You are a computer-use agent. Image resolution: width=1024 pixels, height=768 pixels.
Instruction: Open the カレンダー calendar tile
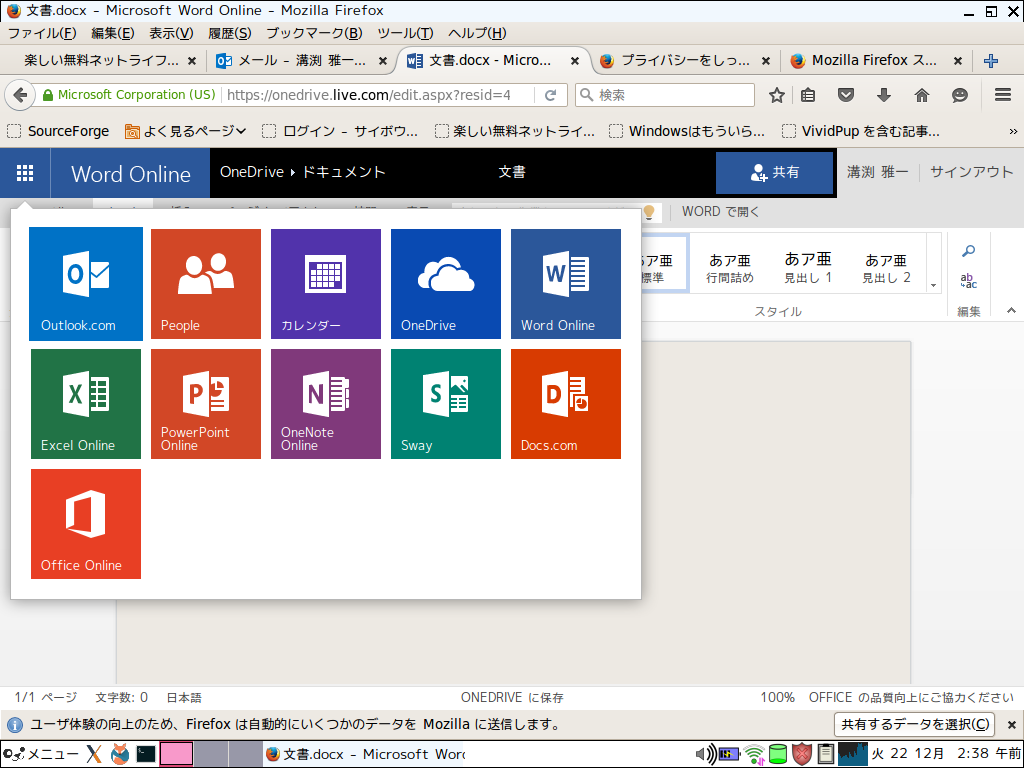point(326,283)
